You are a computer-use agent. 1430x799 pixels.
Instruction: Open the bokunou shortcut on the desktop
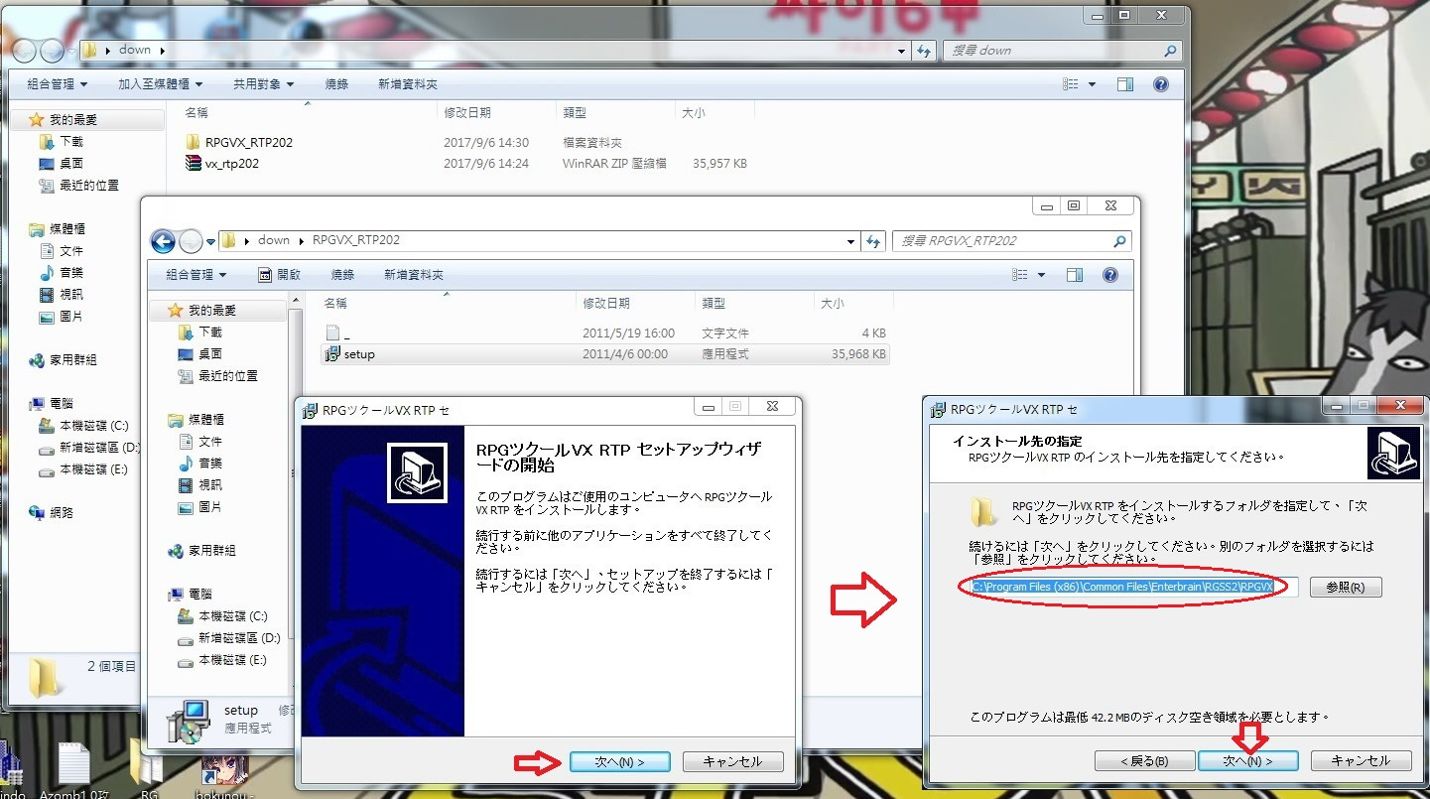click(225, 770)
